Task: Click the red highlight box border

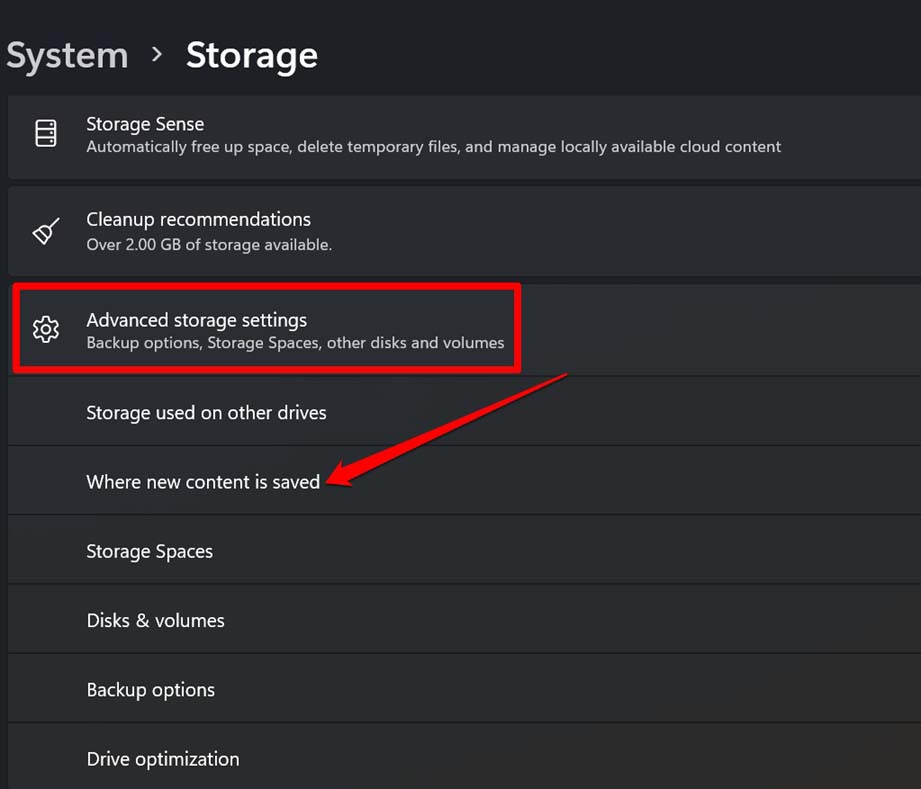Action: 265,286
